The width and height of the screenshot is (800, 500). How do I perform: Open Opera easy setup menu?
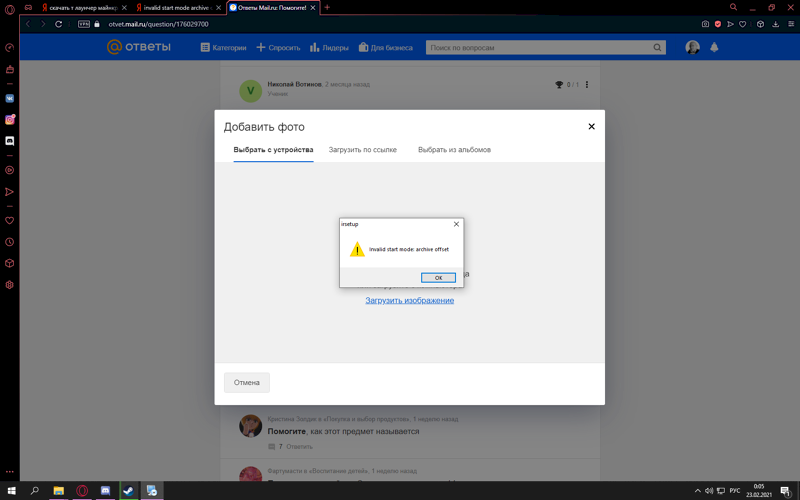tap(790, 24)
